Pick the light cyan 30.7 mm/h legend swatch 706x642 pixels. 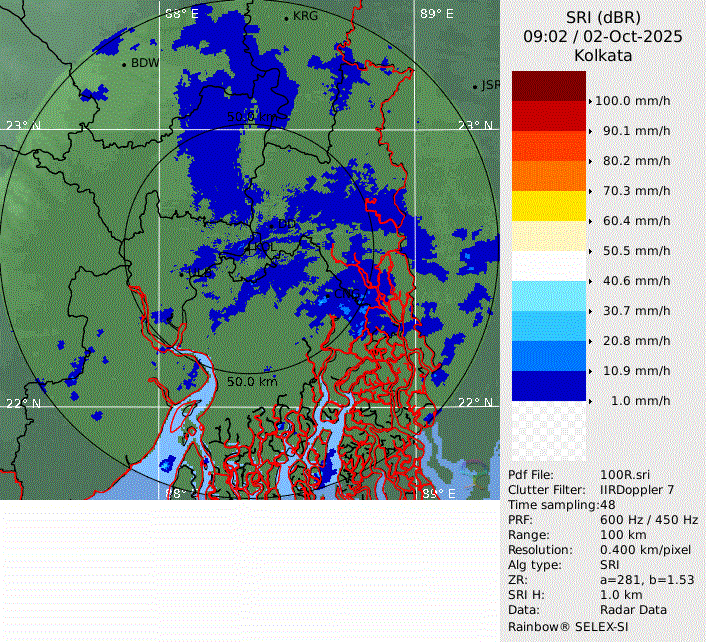(549, 296)
